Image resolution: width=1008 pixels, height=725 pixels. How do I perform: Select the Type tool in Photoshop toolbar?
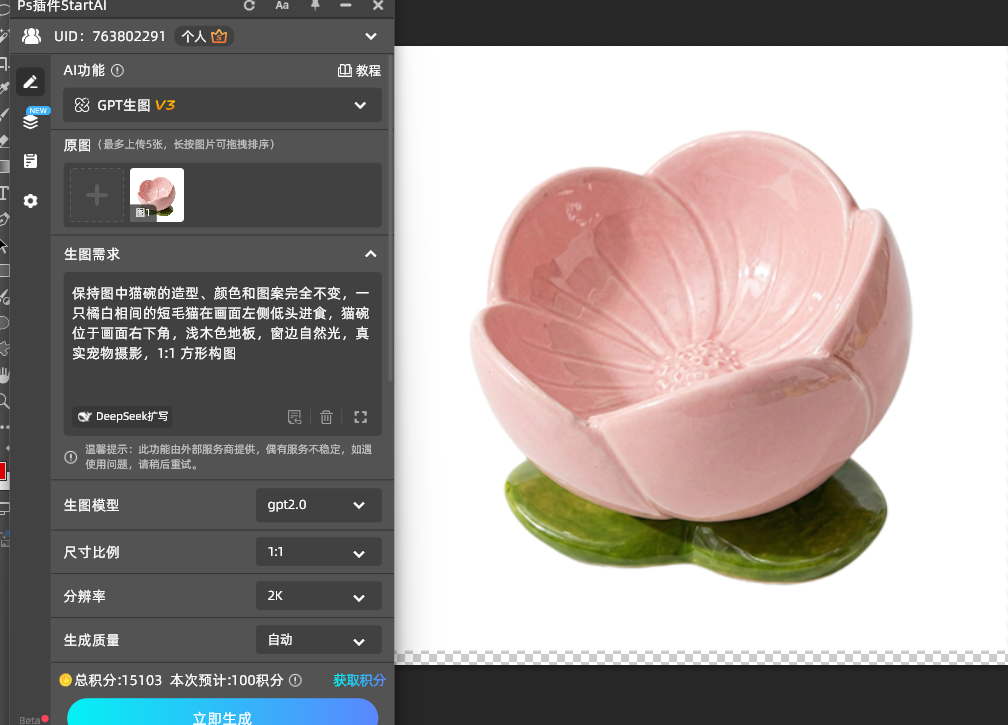pos(4,193)
